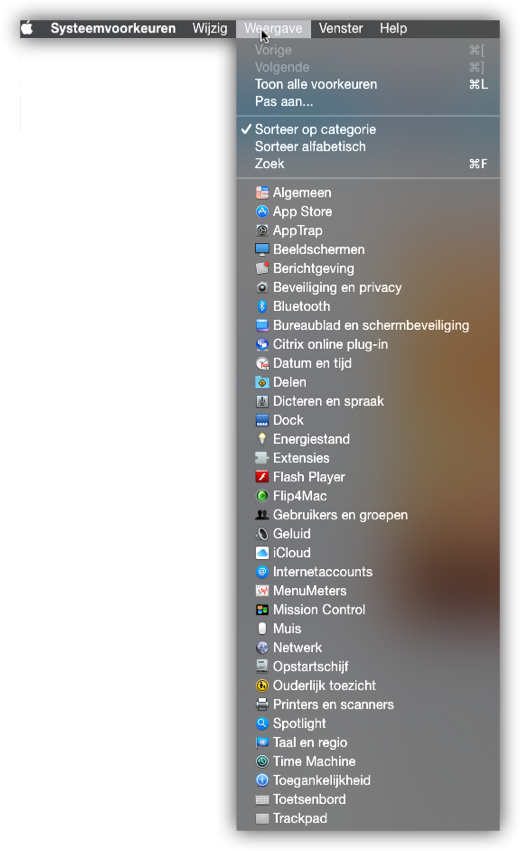The image size is (520, 851).
Task: Click the Muis mouse icon
Action: click(262, 628)
